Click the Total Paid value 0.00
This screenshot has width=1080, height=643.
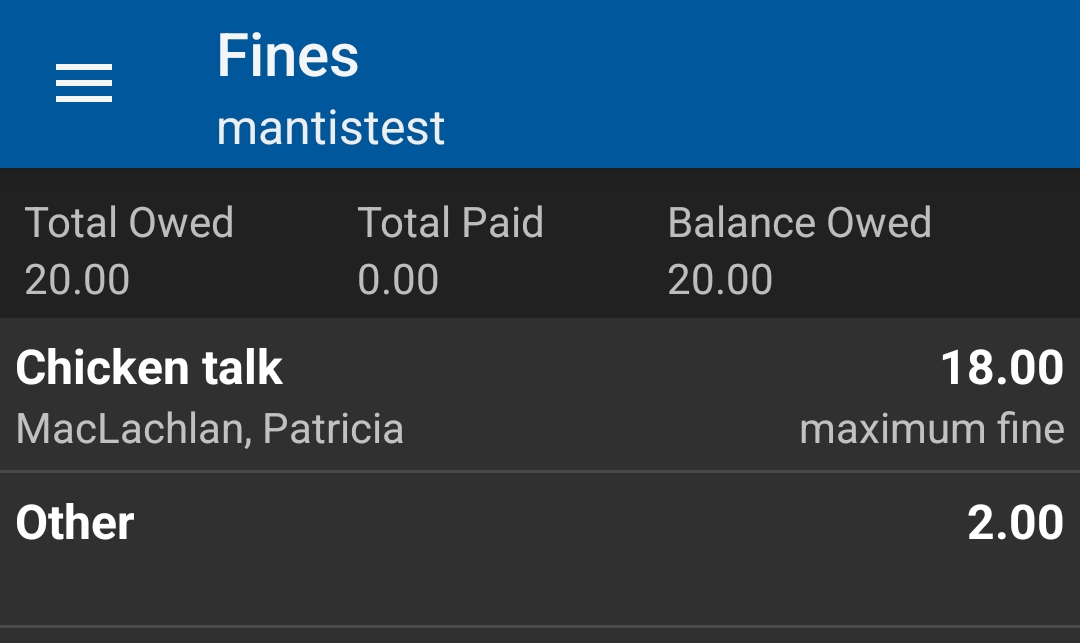[399, 281]
